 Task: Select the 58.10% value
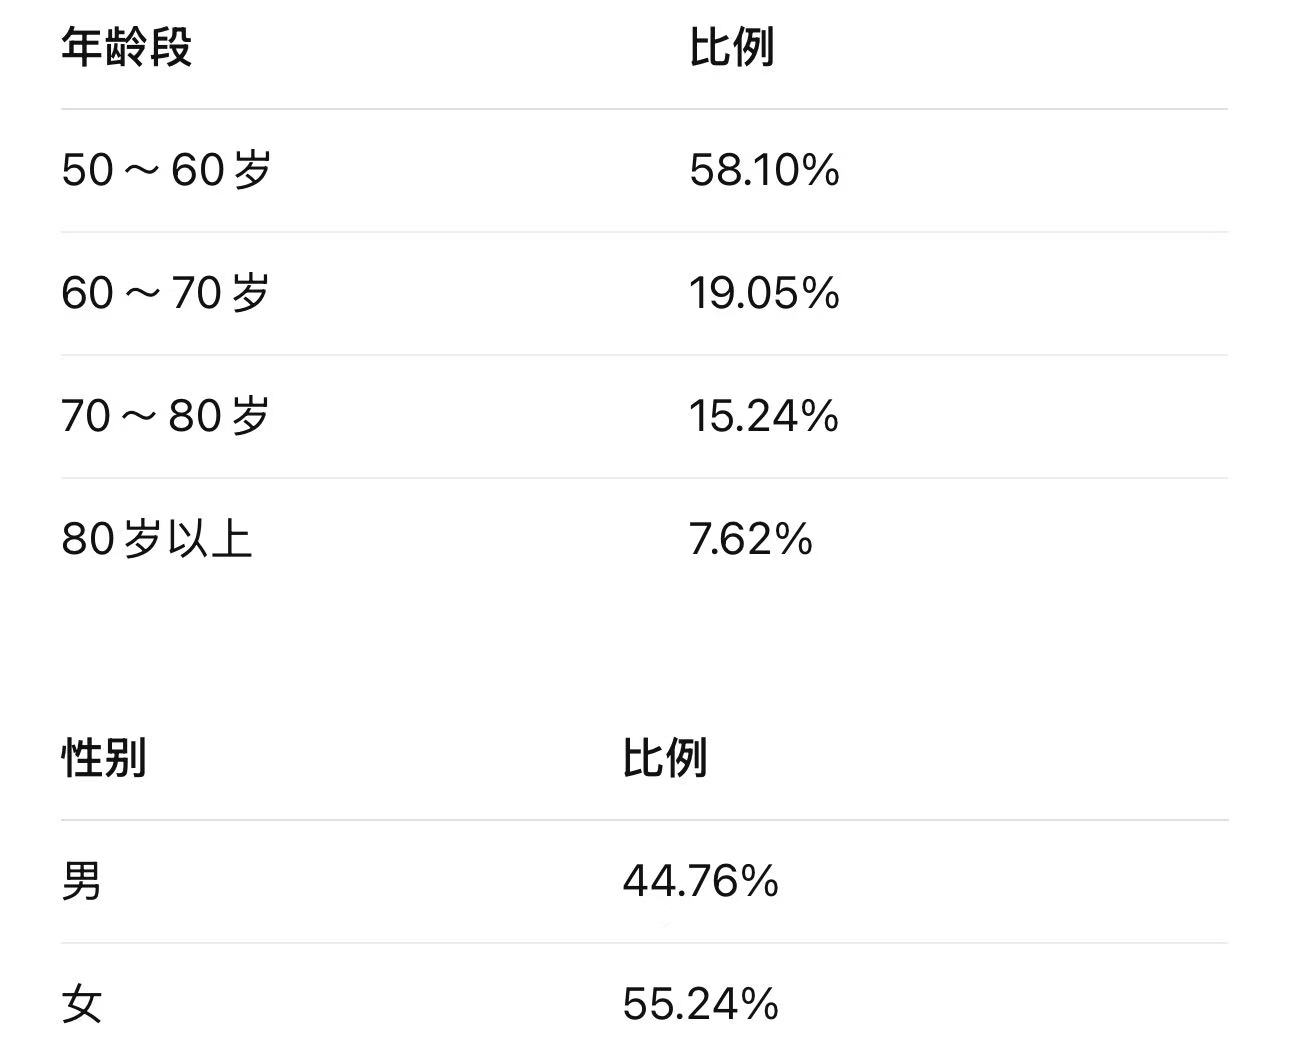[764, 170]
